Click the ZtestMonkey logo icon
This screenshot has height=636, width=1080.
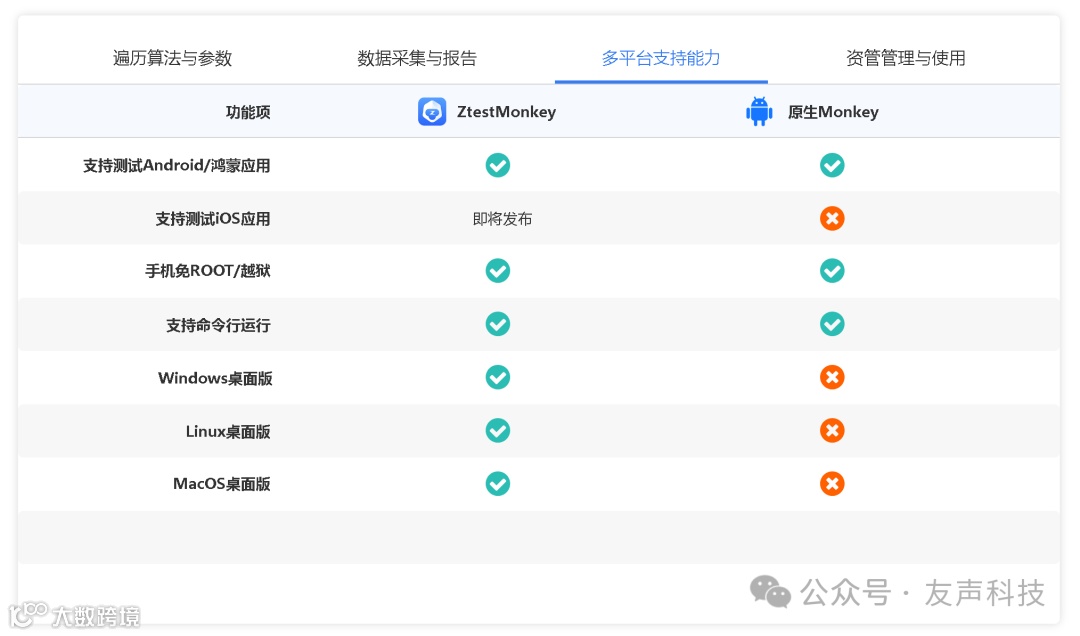432,112
